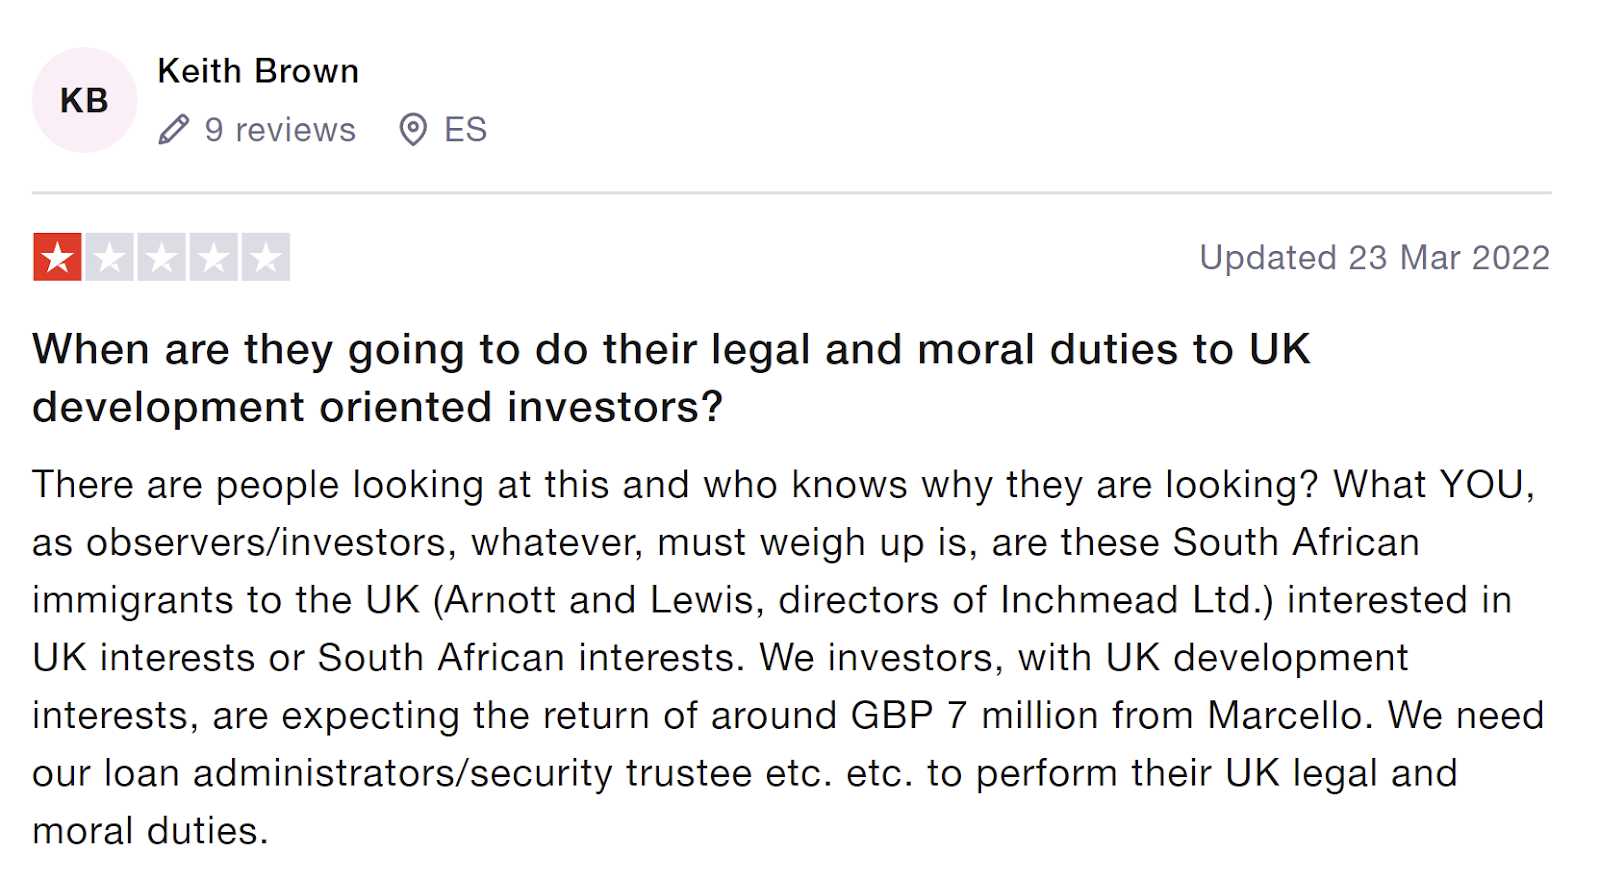The image size is (1600, 880).
Task: Click the pencil reviews icon
Action: (x=174, y=130)
